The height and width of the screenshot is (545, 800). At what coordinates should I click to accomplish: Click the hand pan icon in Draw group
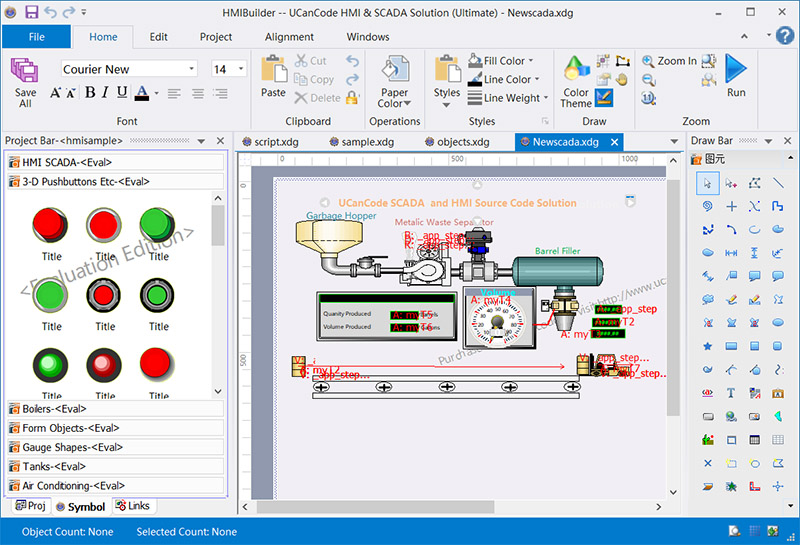pyautogui.click(x=621, y=80)
